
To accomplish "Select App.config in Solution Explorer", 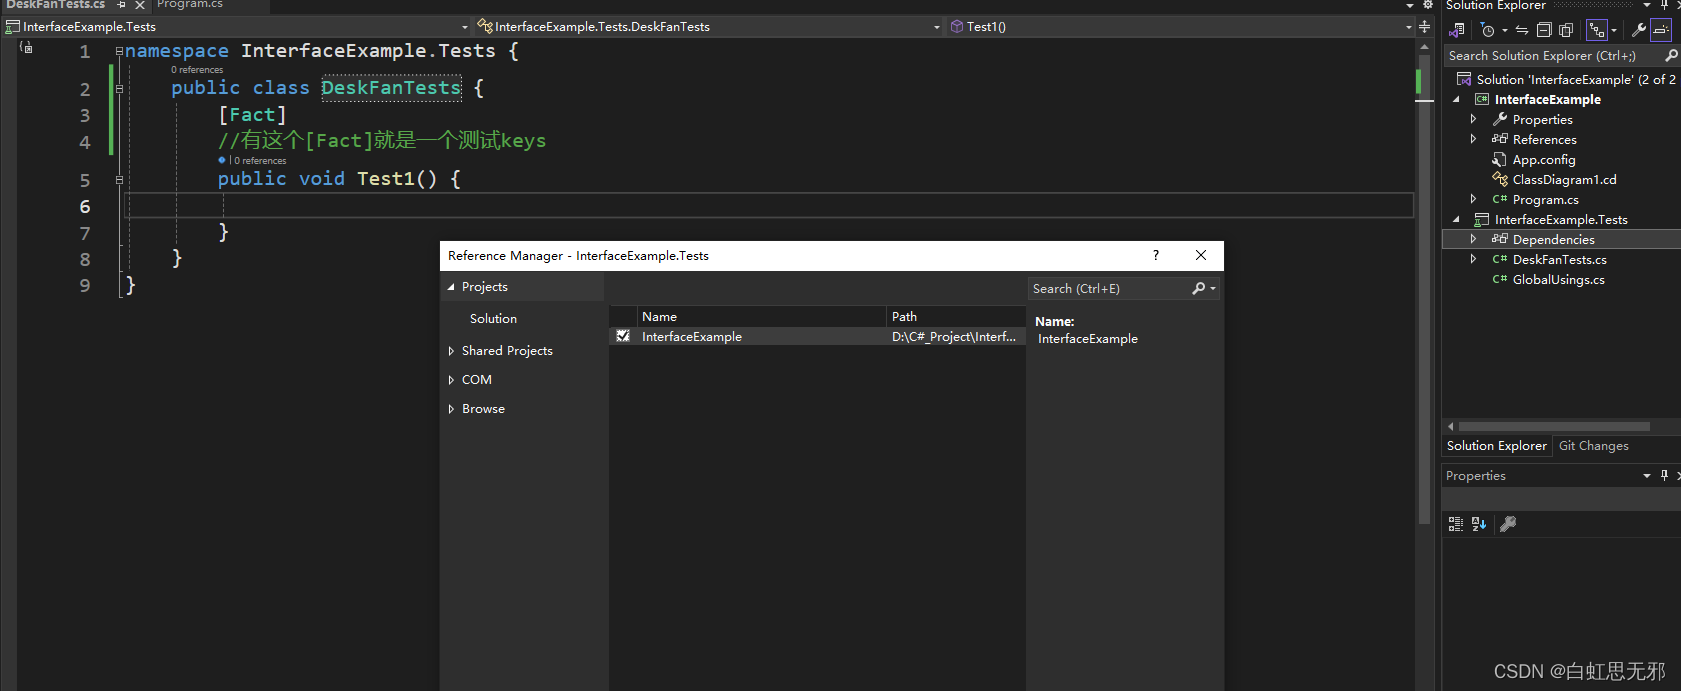I will click(1543, 159).
